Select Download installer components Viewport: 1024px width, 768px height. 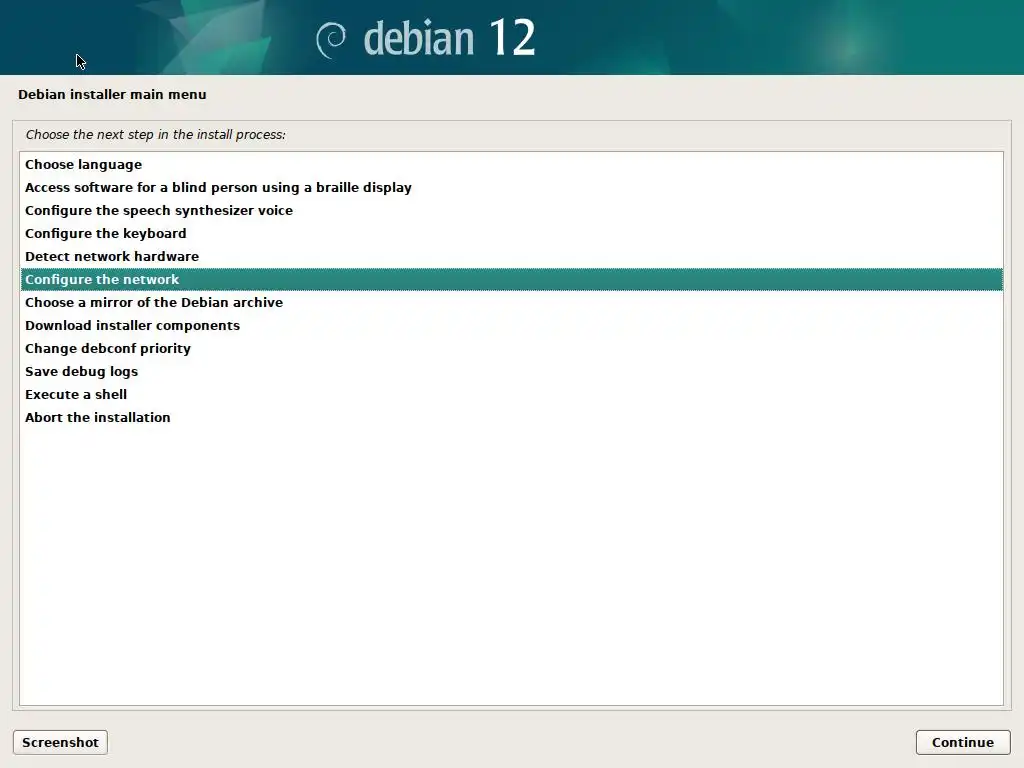(x=511, y=325)
